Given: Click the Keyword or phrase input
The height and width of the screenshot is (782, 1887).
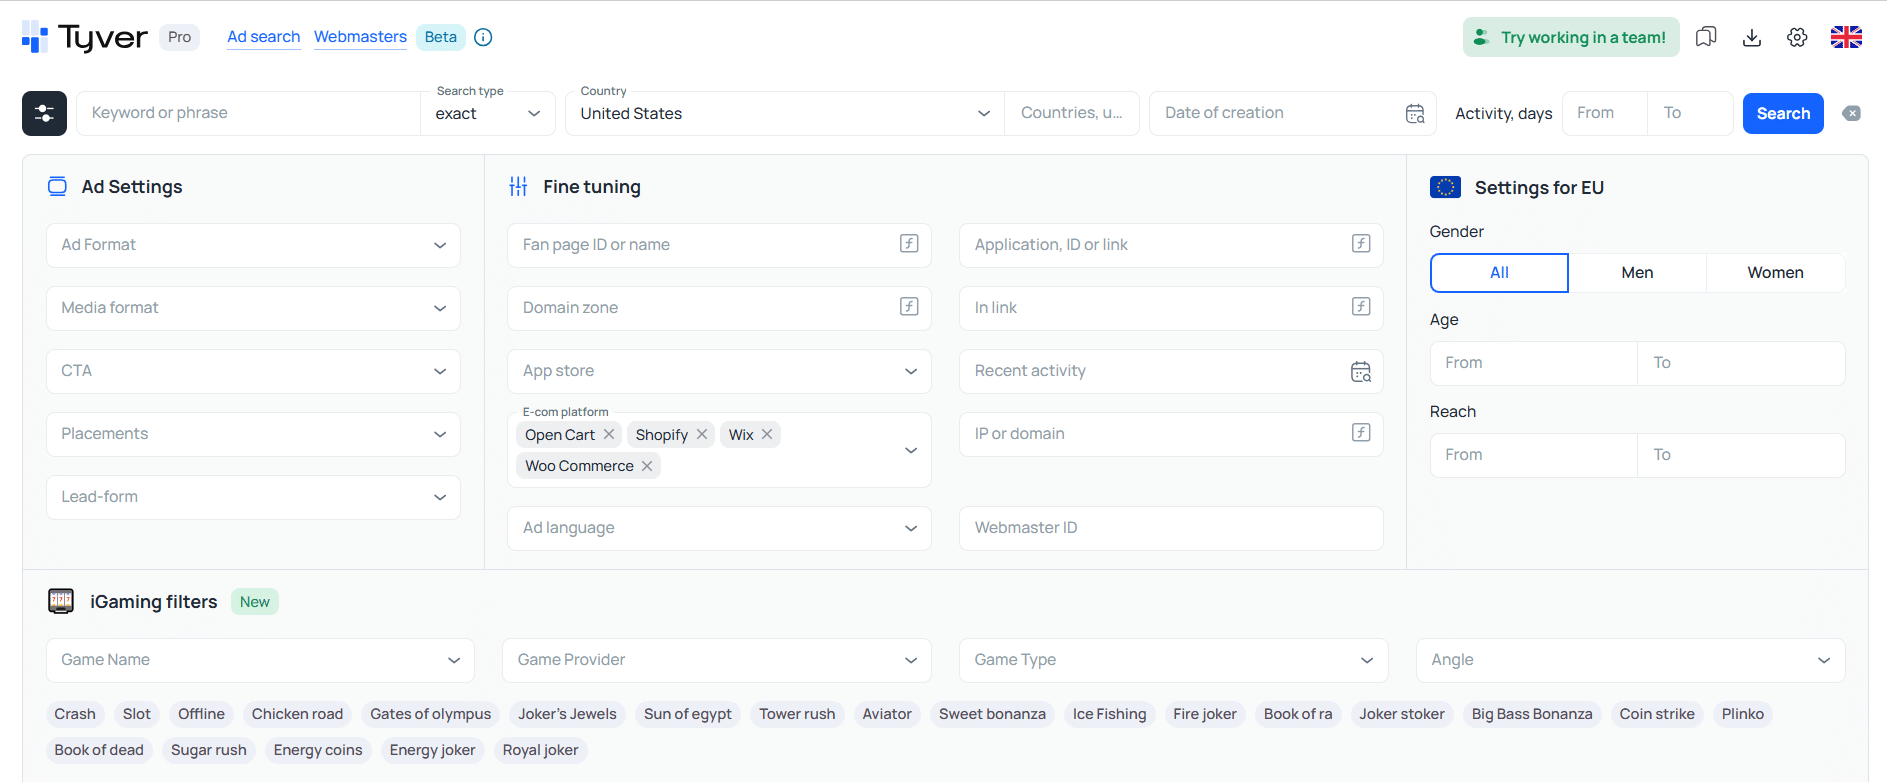Looking at the screenshot, I should coord(249,113).
